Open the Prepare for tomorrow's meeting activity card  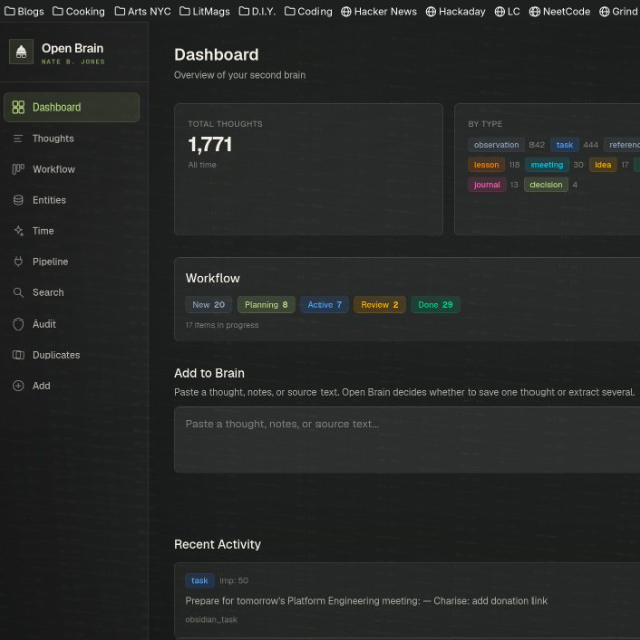[407, 600]
